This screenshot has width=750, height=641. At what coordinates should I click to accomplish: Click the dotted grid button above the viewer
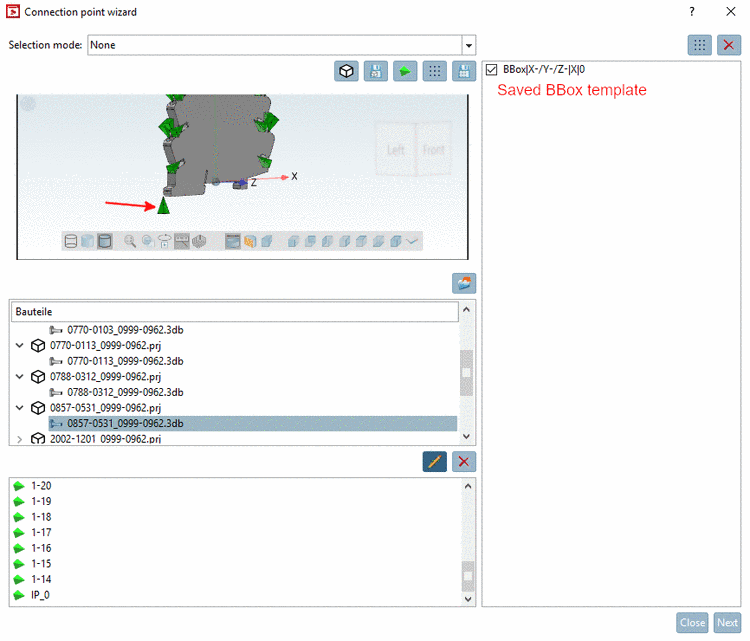click(x=434, y=71)
